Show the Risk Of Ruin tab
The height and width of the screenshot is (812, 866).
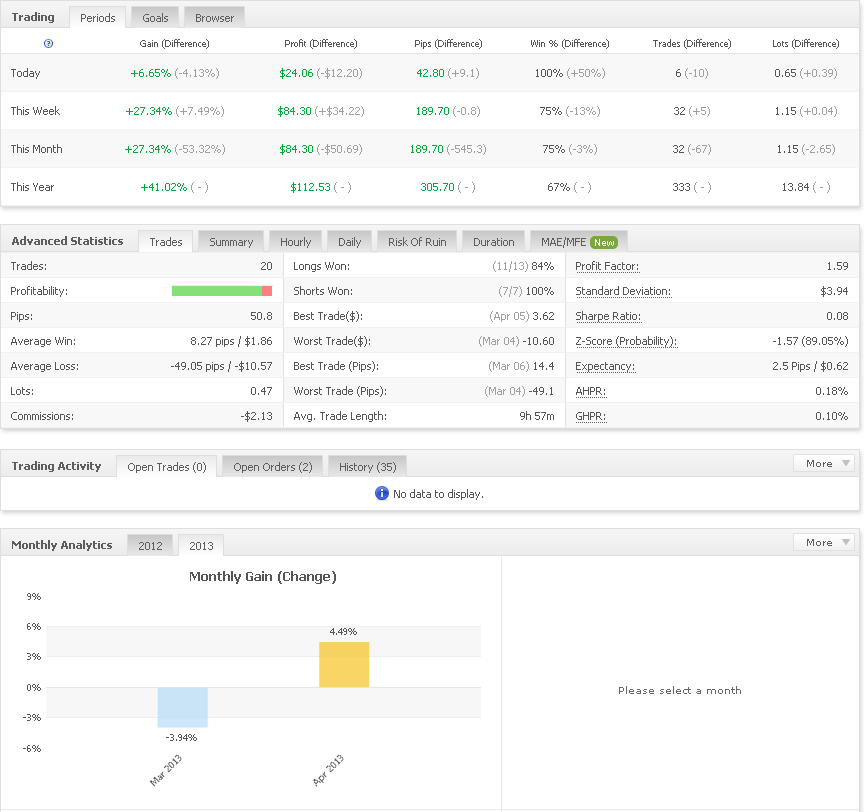tap(417, 242)
